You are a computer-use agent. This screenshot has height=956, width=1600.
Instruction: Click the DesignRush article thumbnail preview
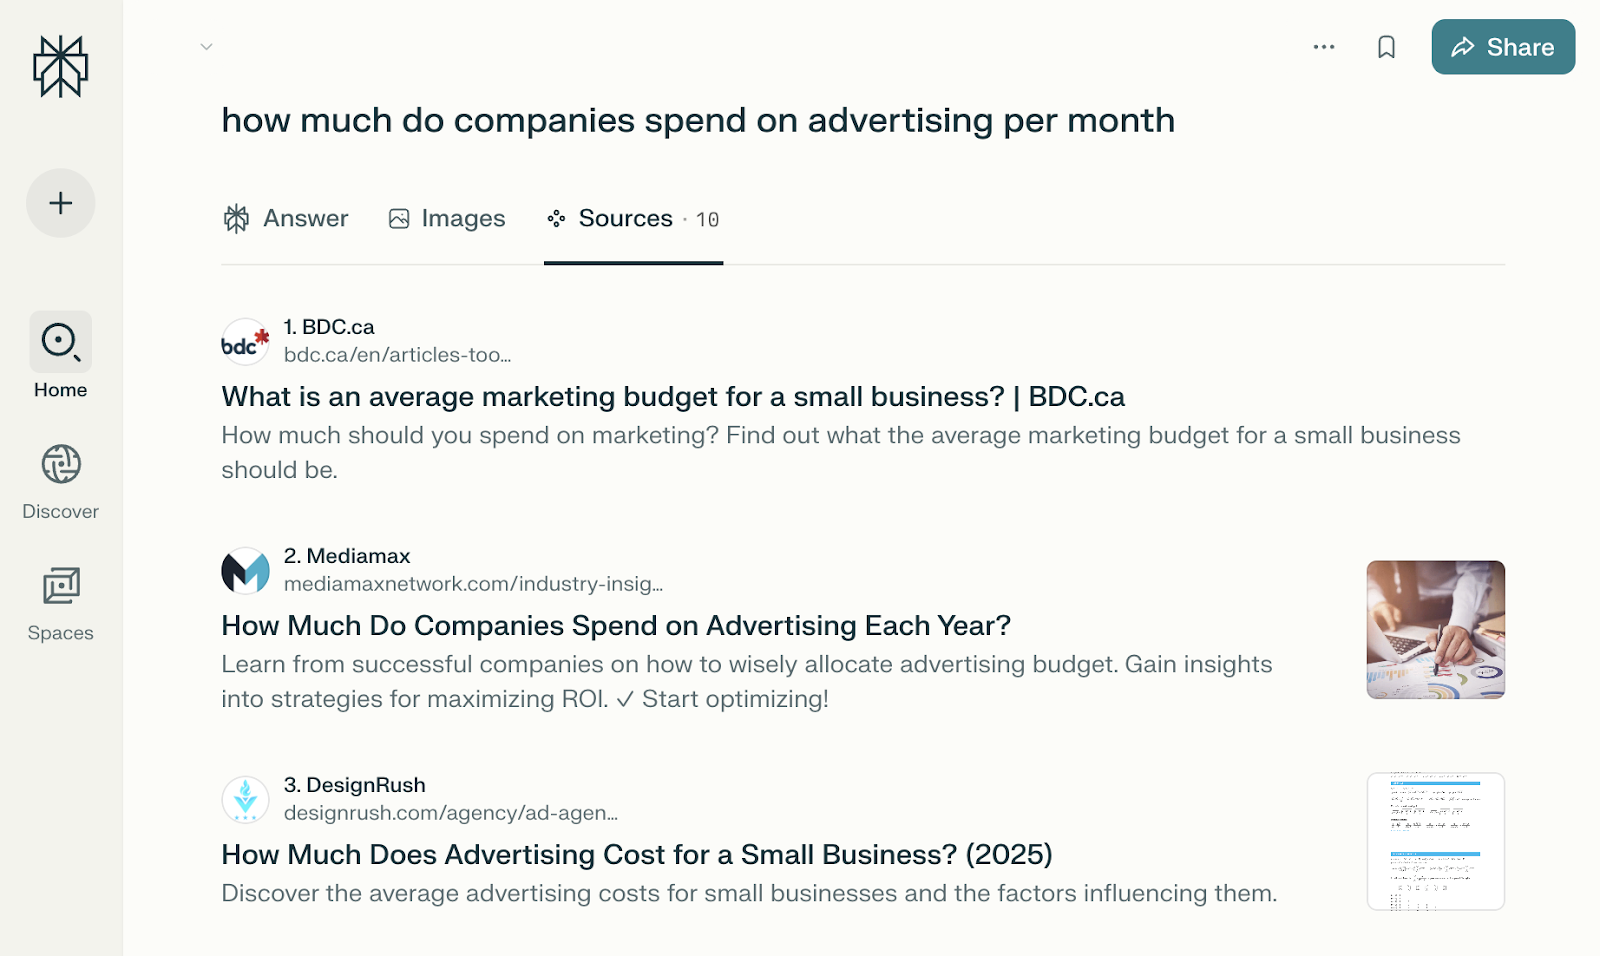coord(1435,841)
